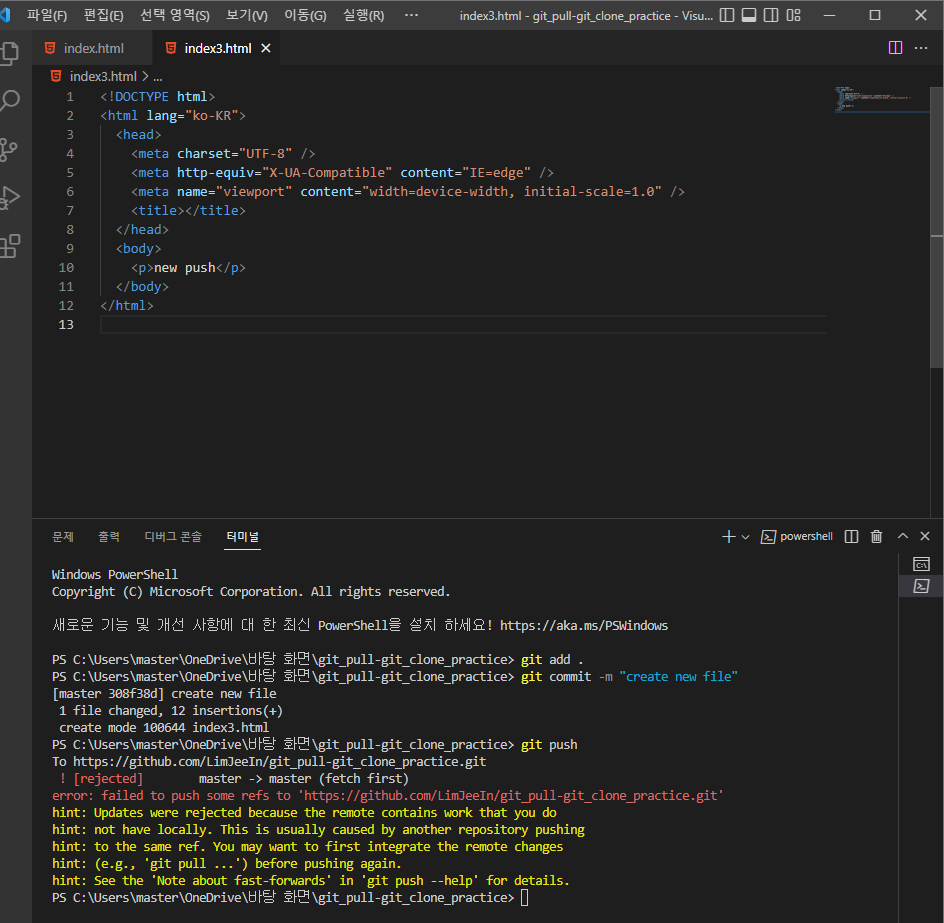This screenshot has width=944, height=923.
Task: Click the https://aka.ms/PSWindows link
Action: point(583,626)
